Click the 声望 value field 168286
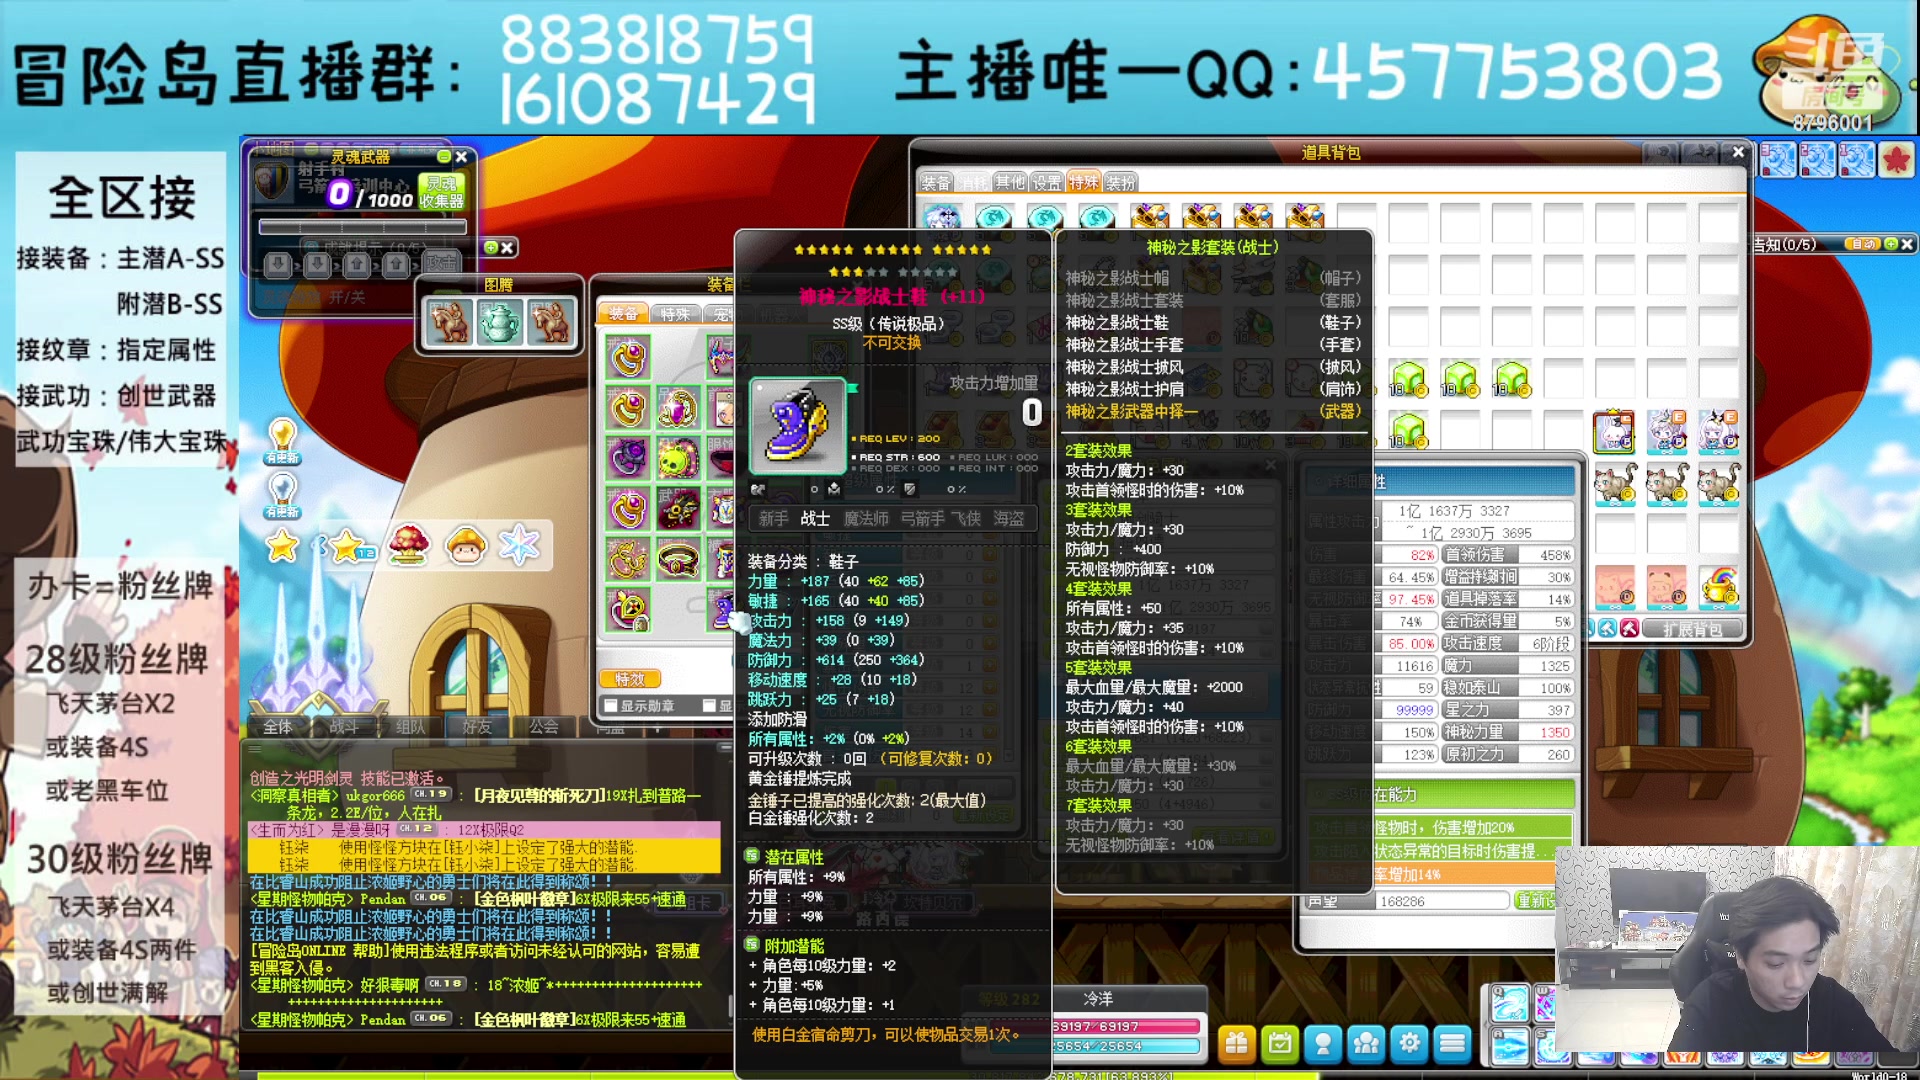Screen dimensions: 1920x1080 1441,901
